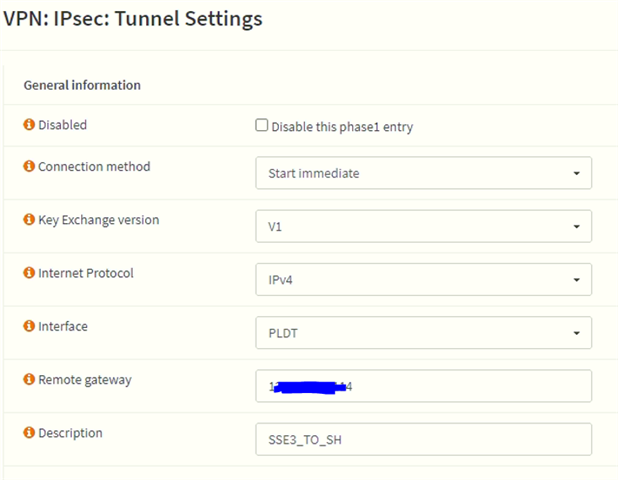Click the Connection method help icon

(29, 166)
